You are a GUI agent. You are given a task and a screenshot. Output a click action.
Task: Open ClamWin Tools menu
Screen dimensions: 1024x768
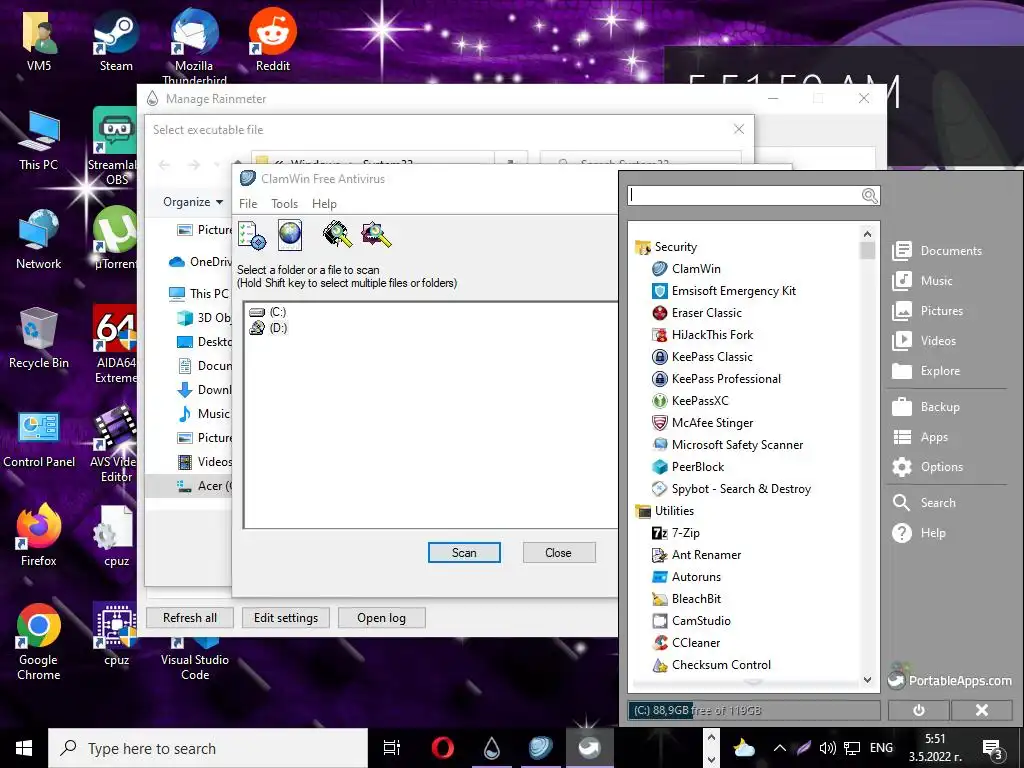[285, 204]
